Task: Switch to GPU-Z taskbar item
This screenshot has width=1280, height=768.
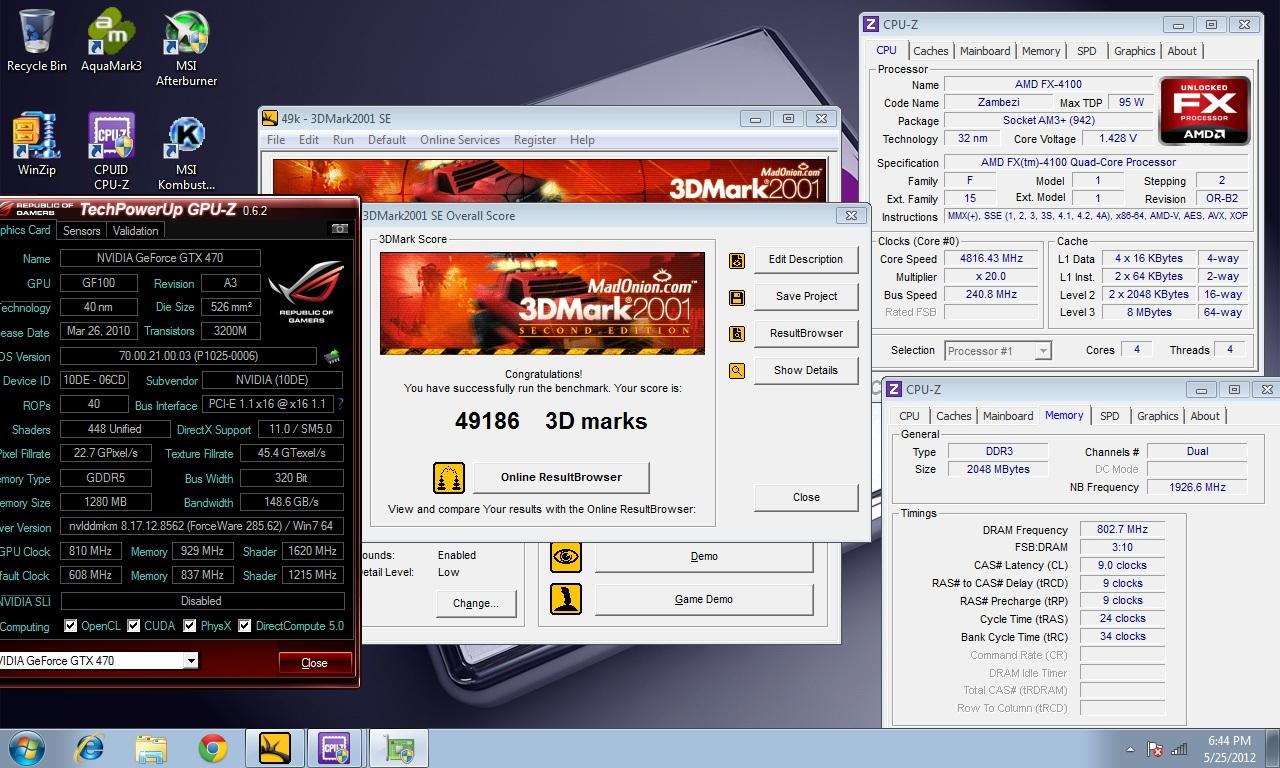Action: click(x=399, y=748)
